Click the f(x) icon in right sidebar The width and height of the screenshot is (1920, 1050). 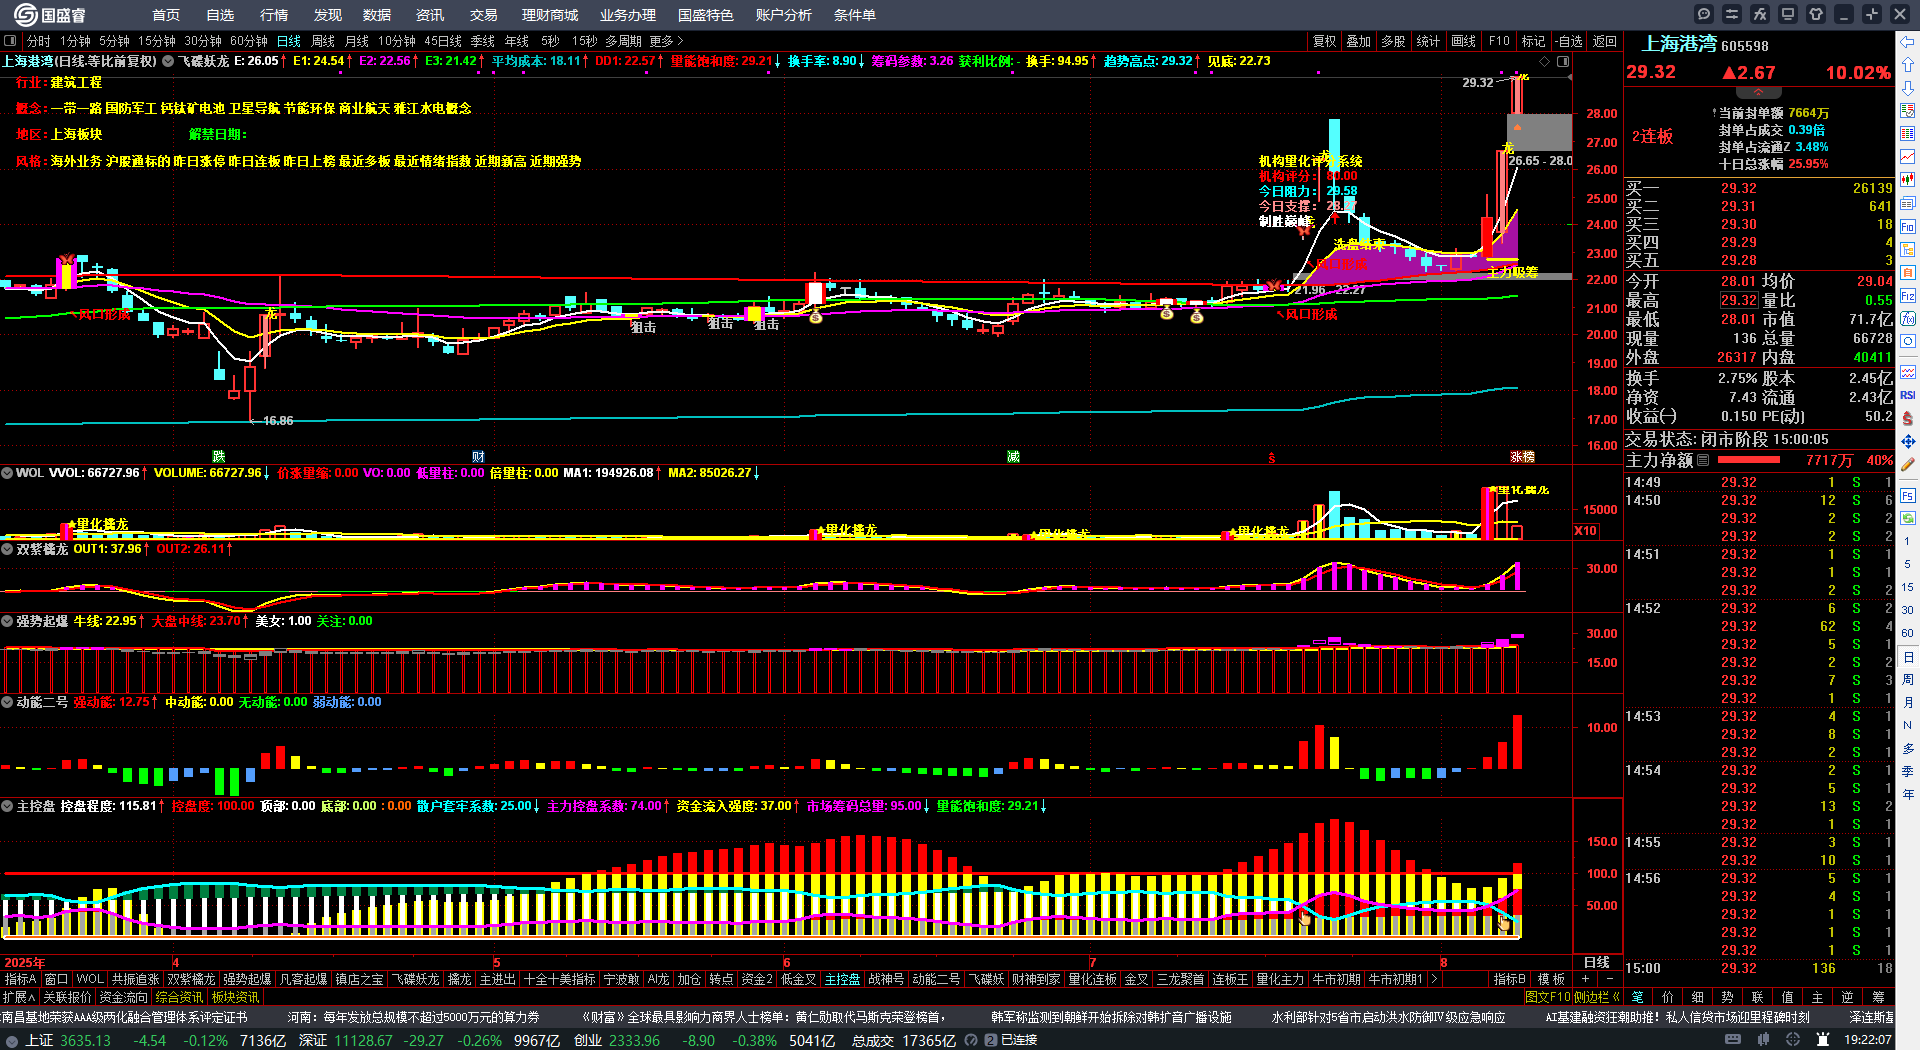pyautogui.click(x=1908, y=319)
